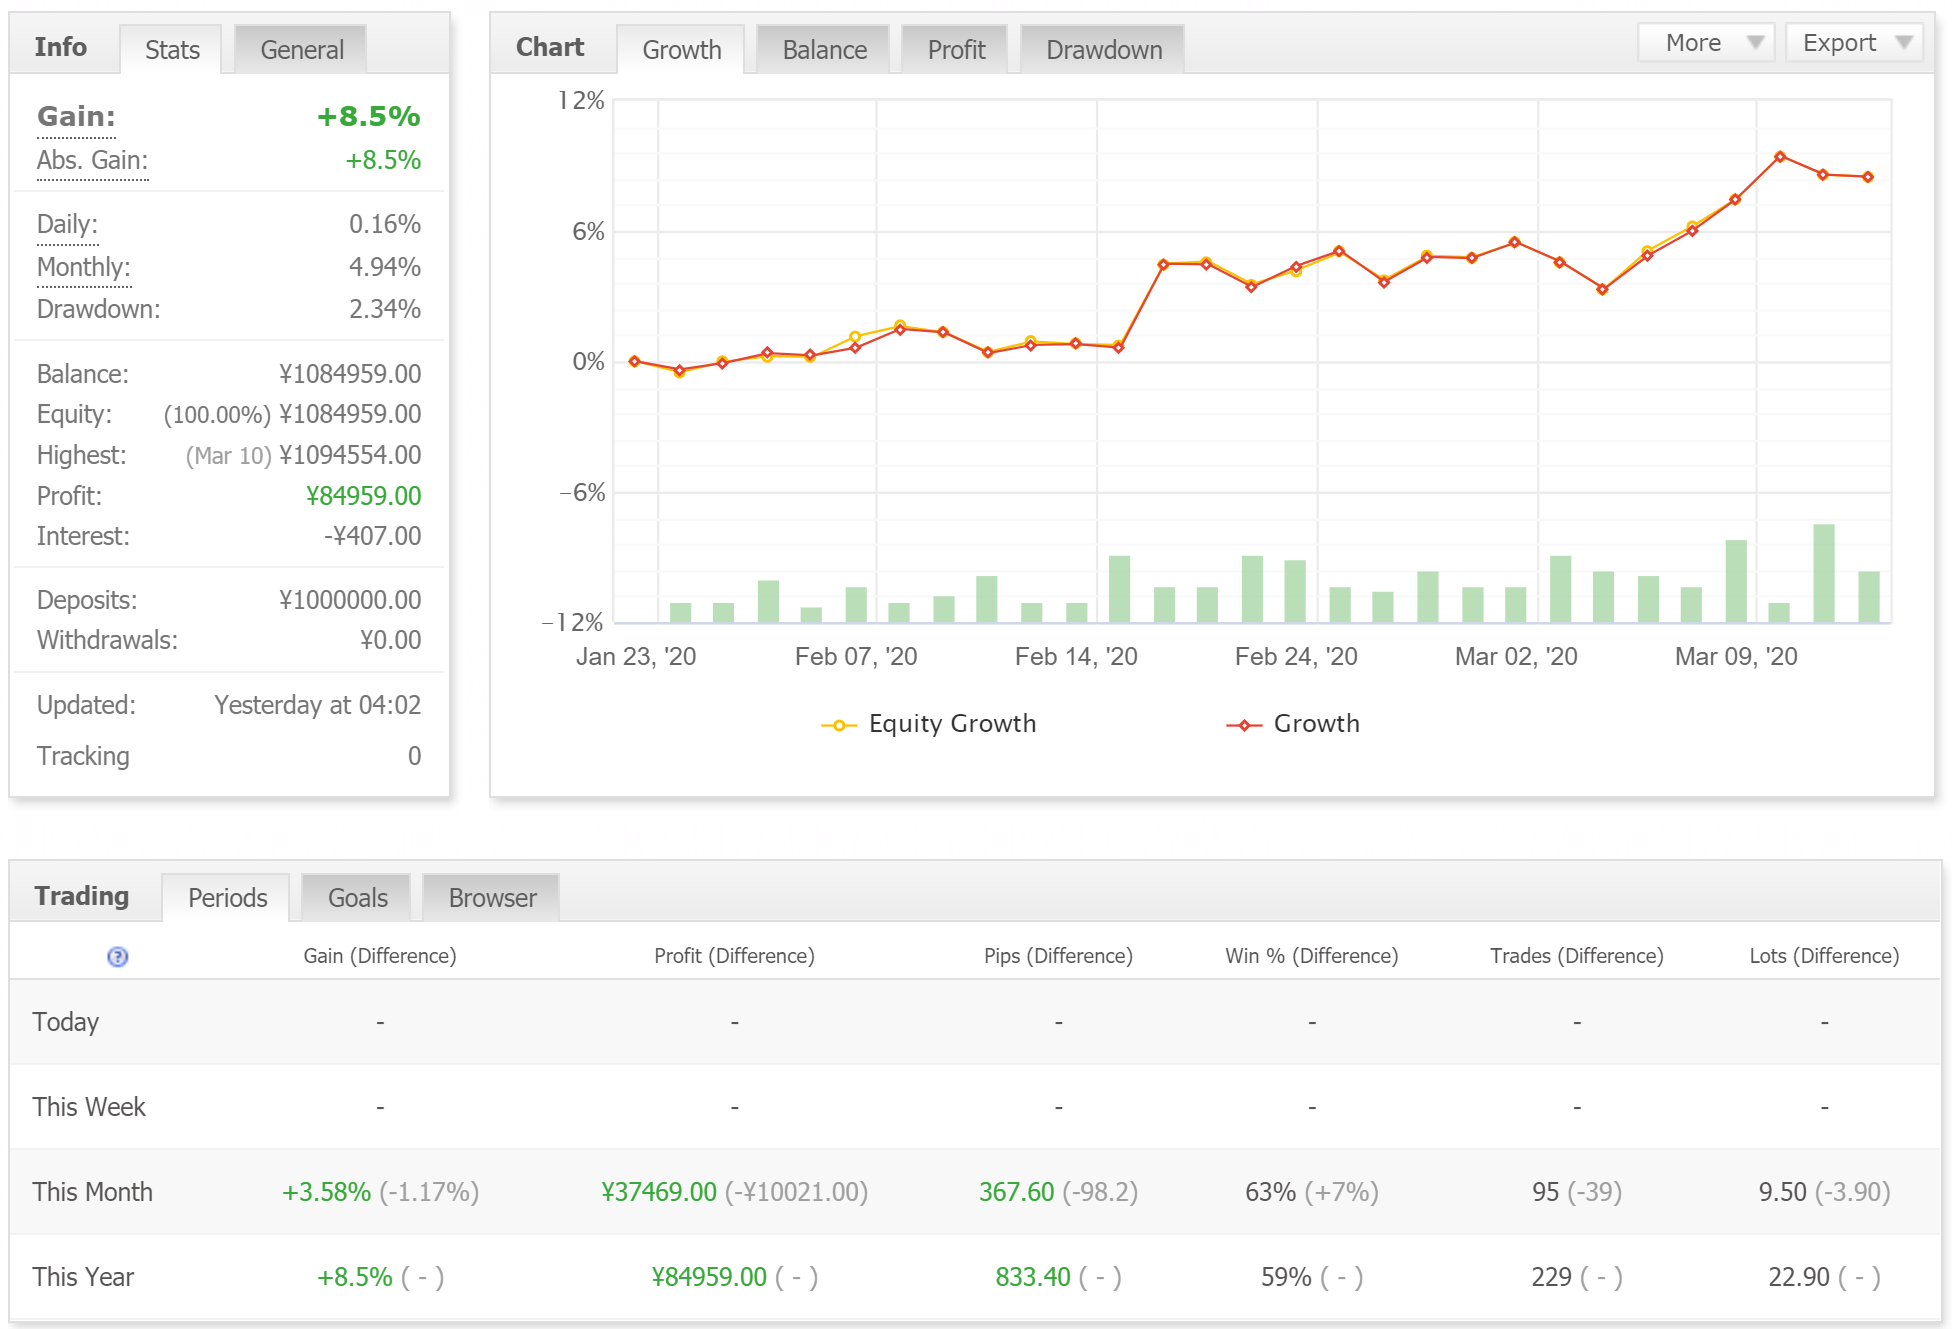Viewport: 1952px width, 1329px height.
Task: Click the help question mark icon
Action: coord(117,957)
